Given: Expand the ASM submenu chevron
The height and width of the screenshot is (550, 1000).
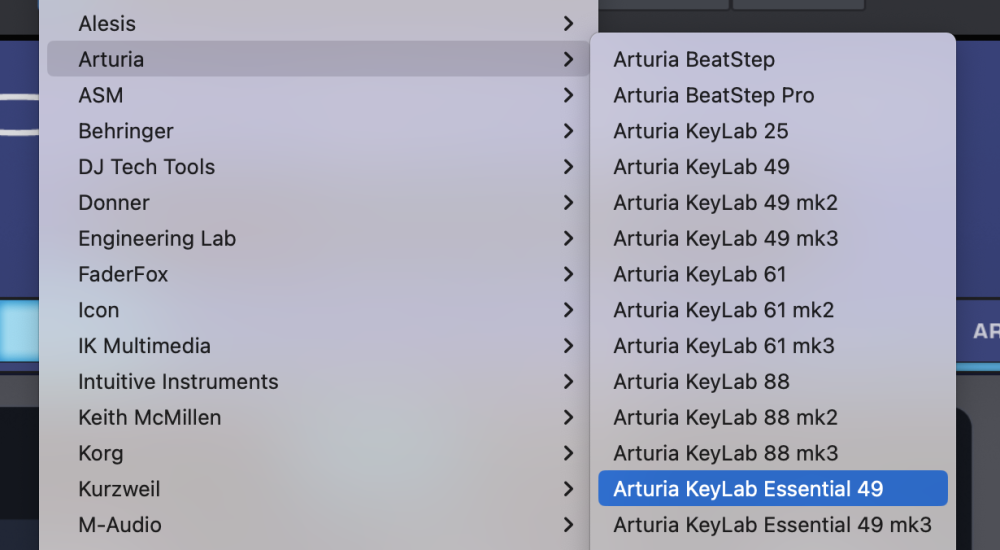Looking at the screenshot, I should 568,95.
